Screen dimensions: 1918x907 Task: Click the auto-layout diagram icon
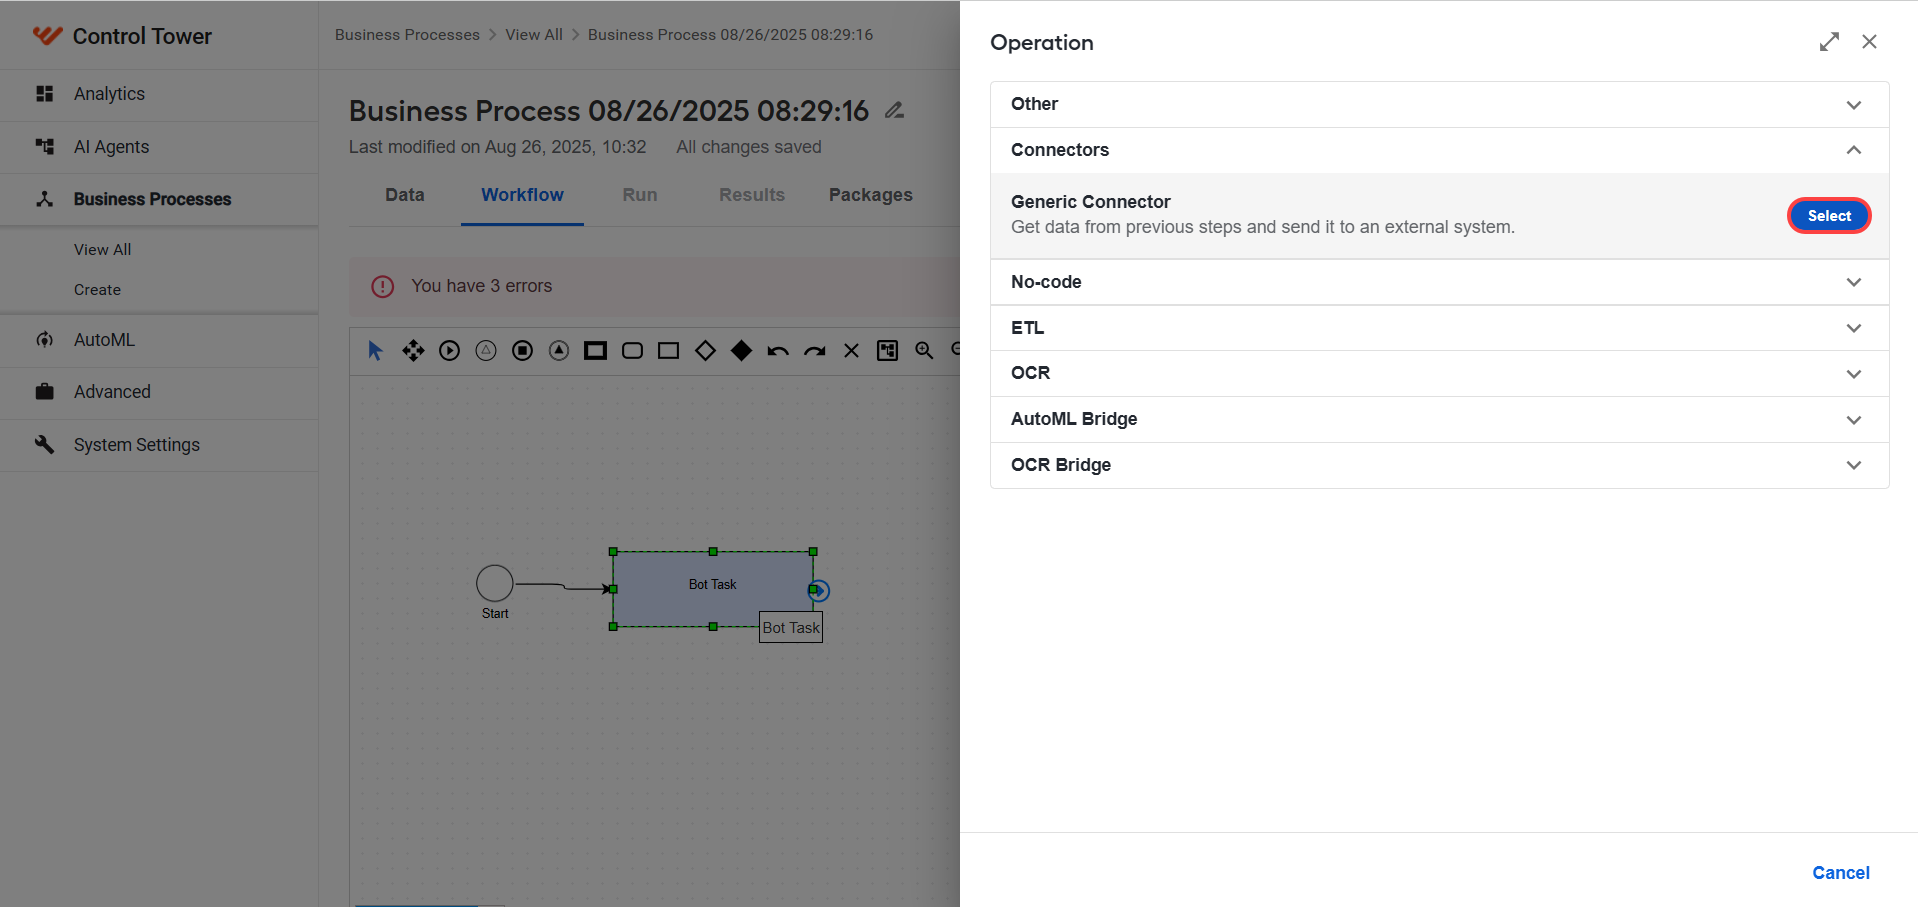pos(887,351)
